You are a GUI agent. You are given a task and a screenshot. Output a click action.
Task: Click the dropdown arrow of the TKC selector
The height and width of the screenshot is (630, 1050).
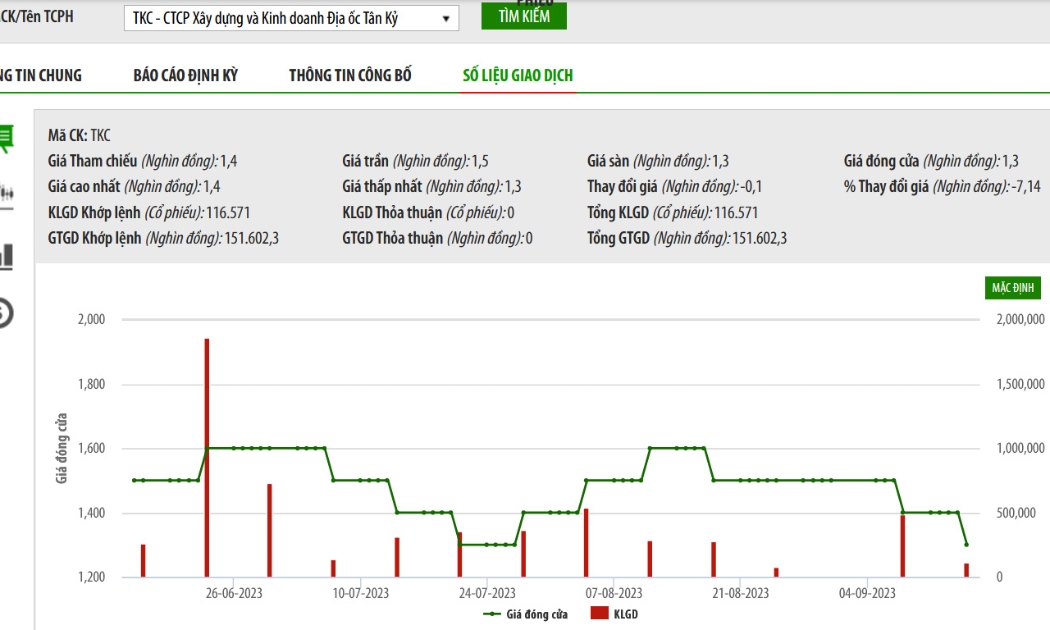pyautogui.click(x=446, y=19)
